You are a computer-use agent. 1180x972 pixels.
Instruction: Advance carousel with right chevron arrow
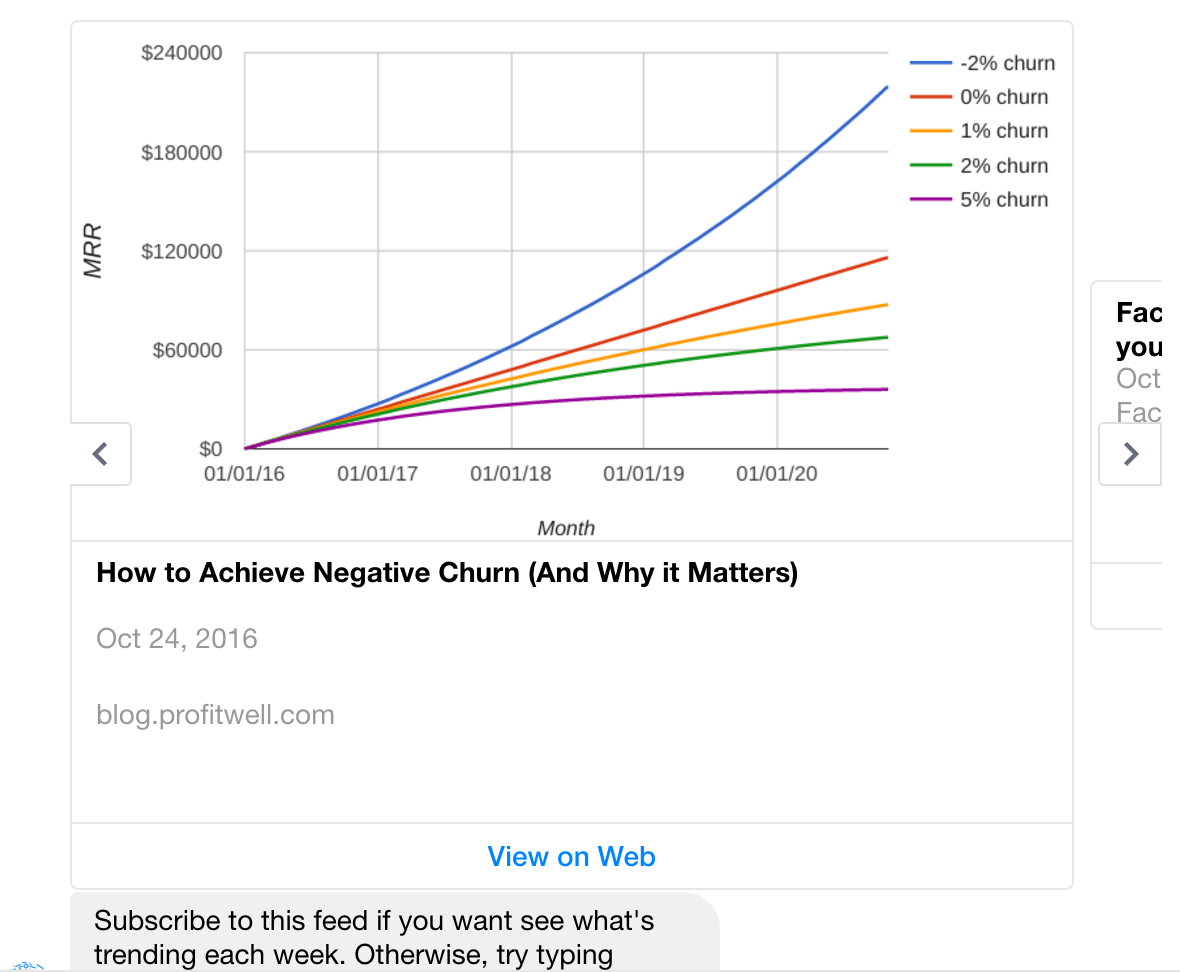click(1130, 454)
